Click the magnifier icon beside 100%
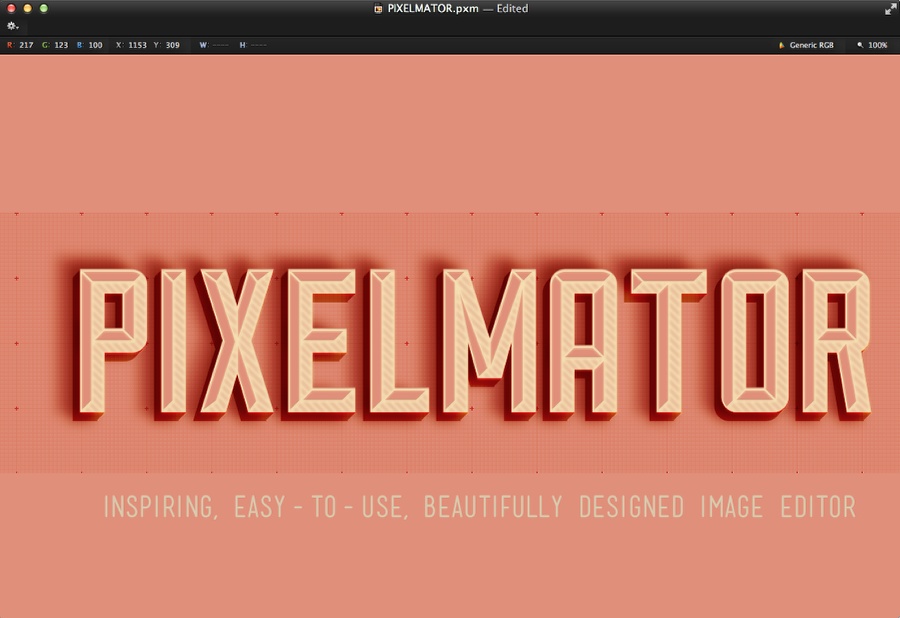The height and width of the screenshot is (618, 900). (x=860, y=45)
